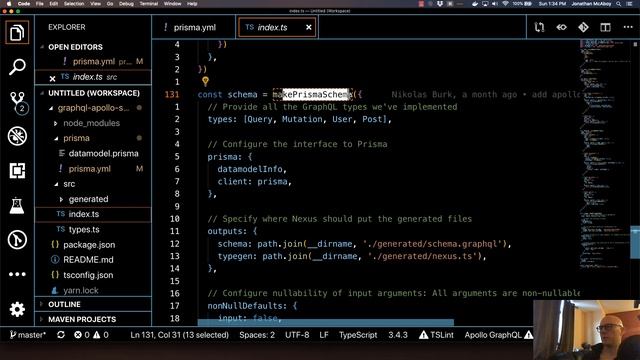Open the macOS Spotlight search icon
The height and width of the screenshot is (360, 640).
click(x=619, y=4)
